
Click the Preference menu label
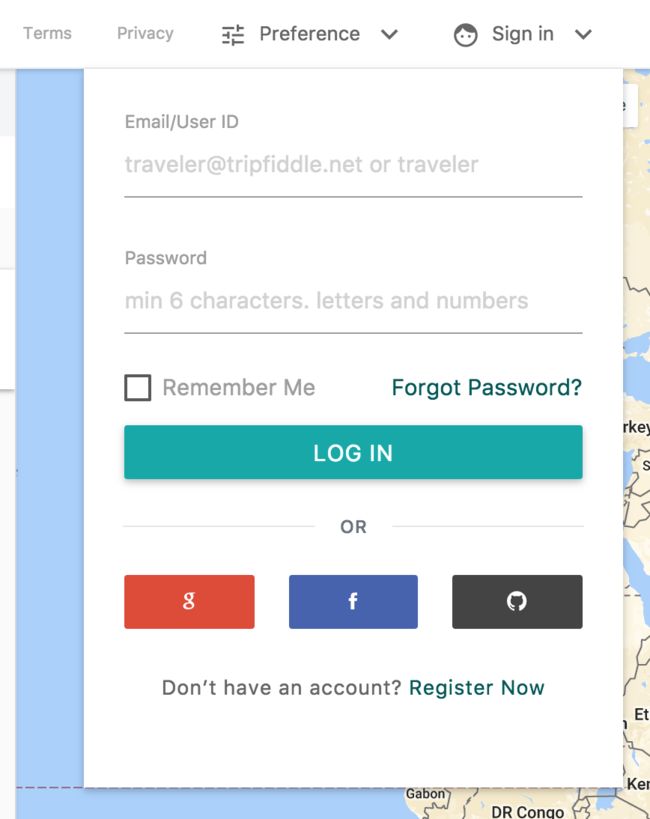pos(310,34)
